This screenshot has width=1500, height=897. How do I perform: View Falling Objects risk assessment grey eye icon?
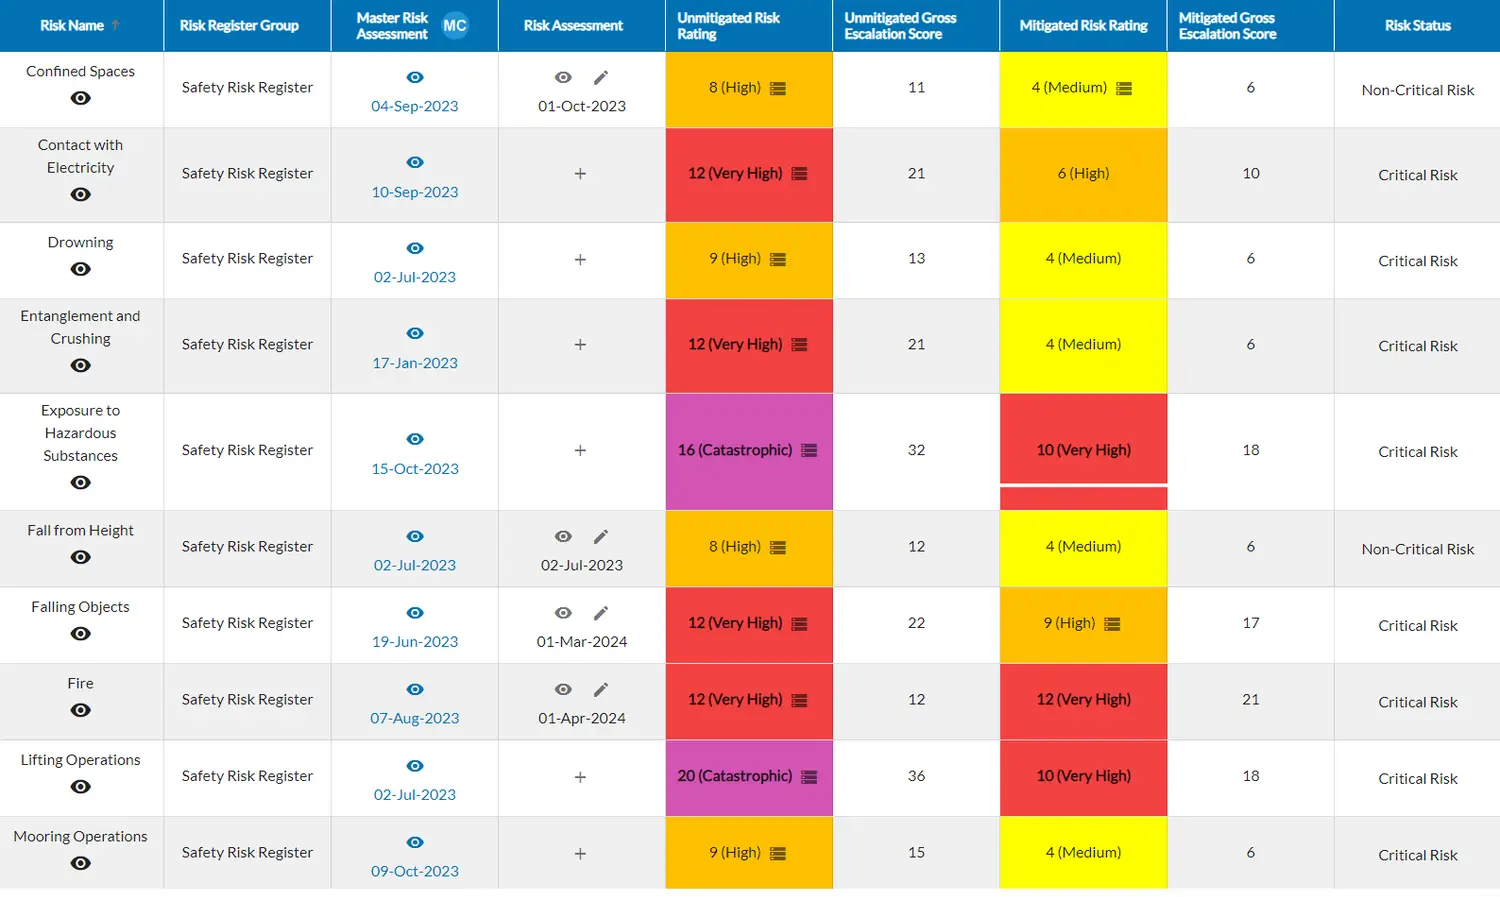click(x=563, y=613)
